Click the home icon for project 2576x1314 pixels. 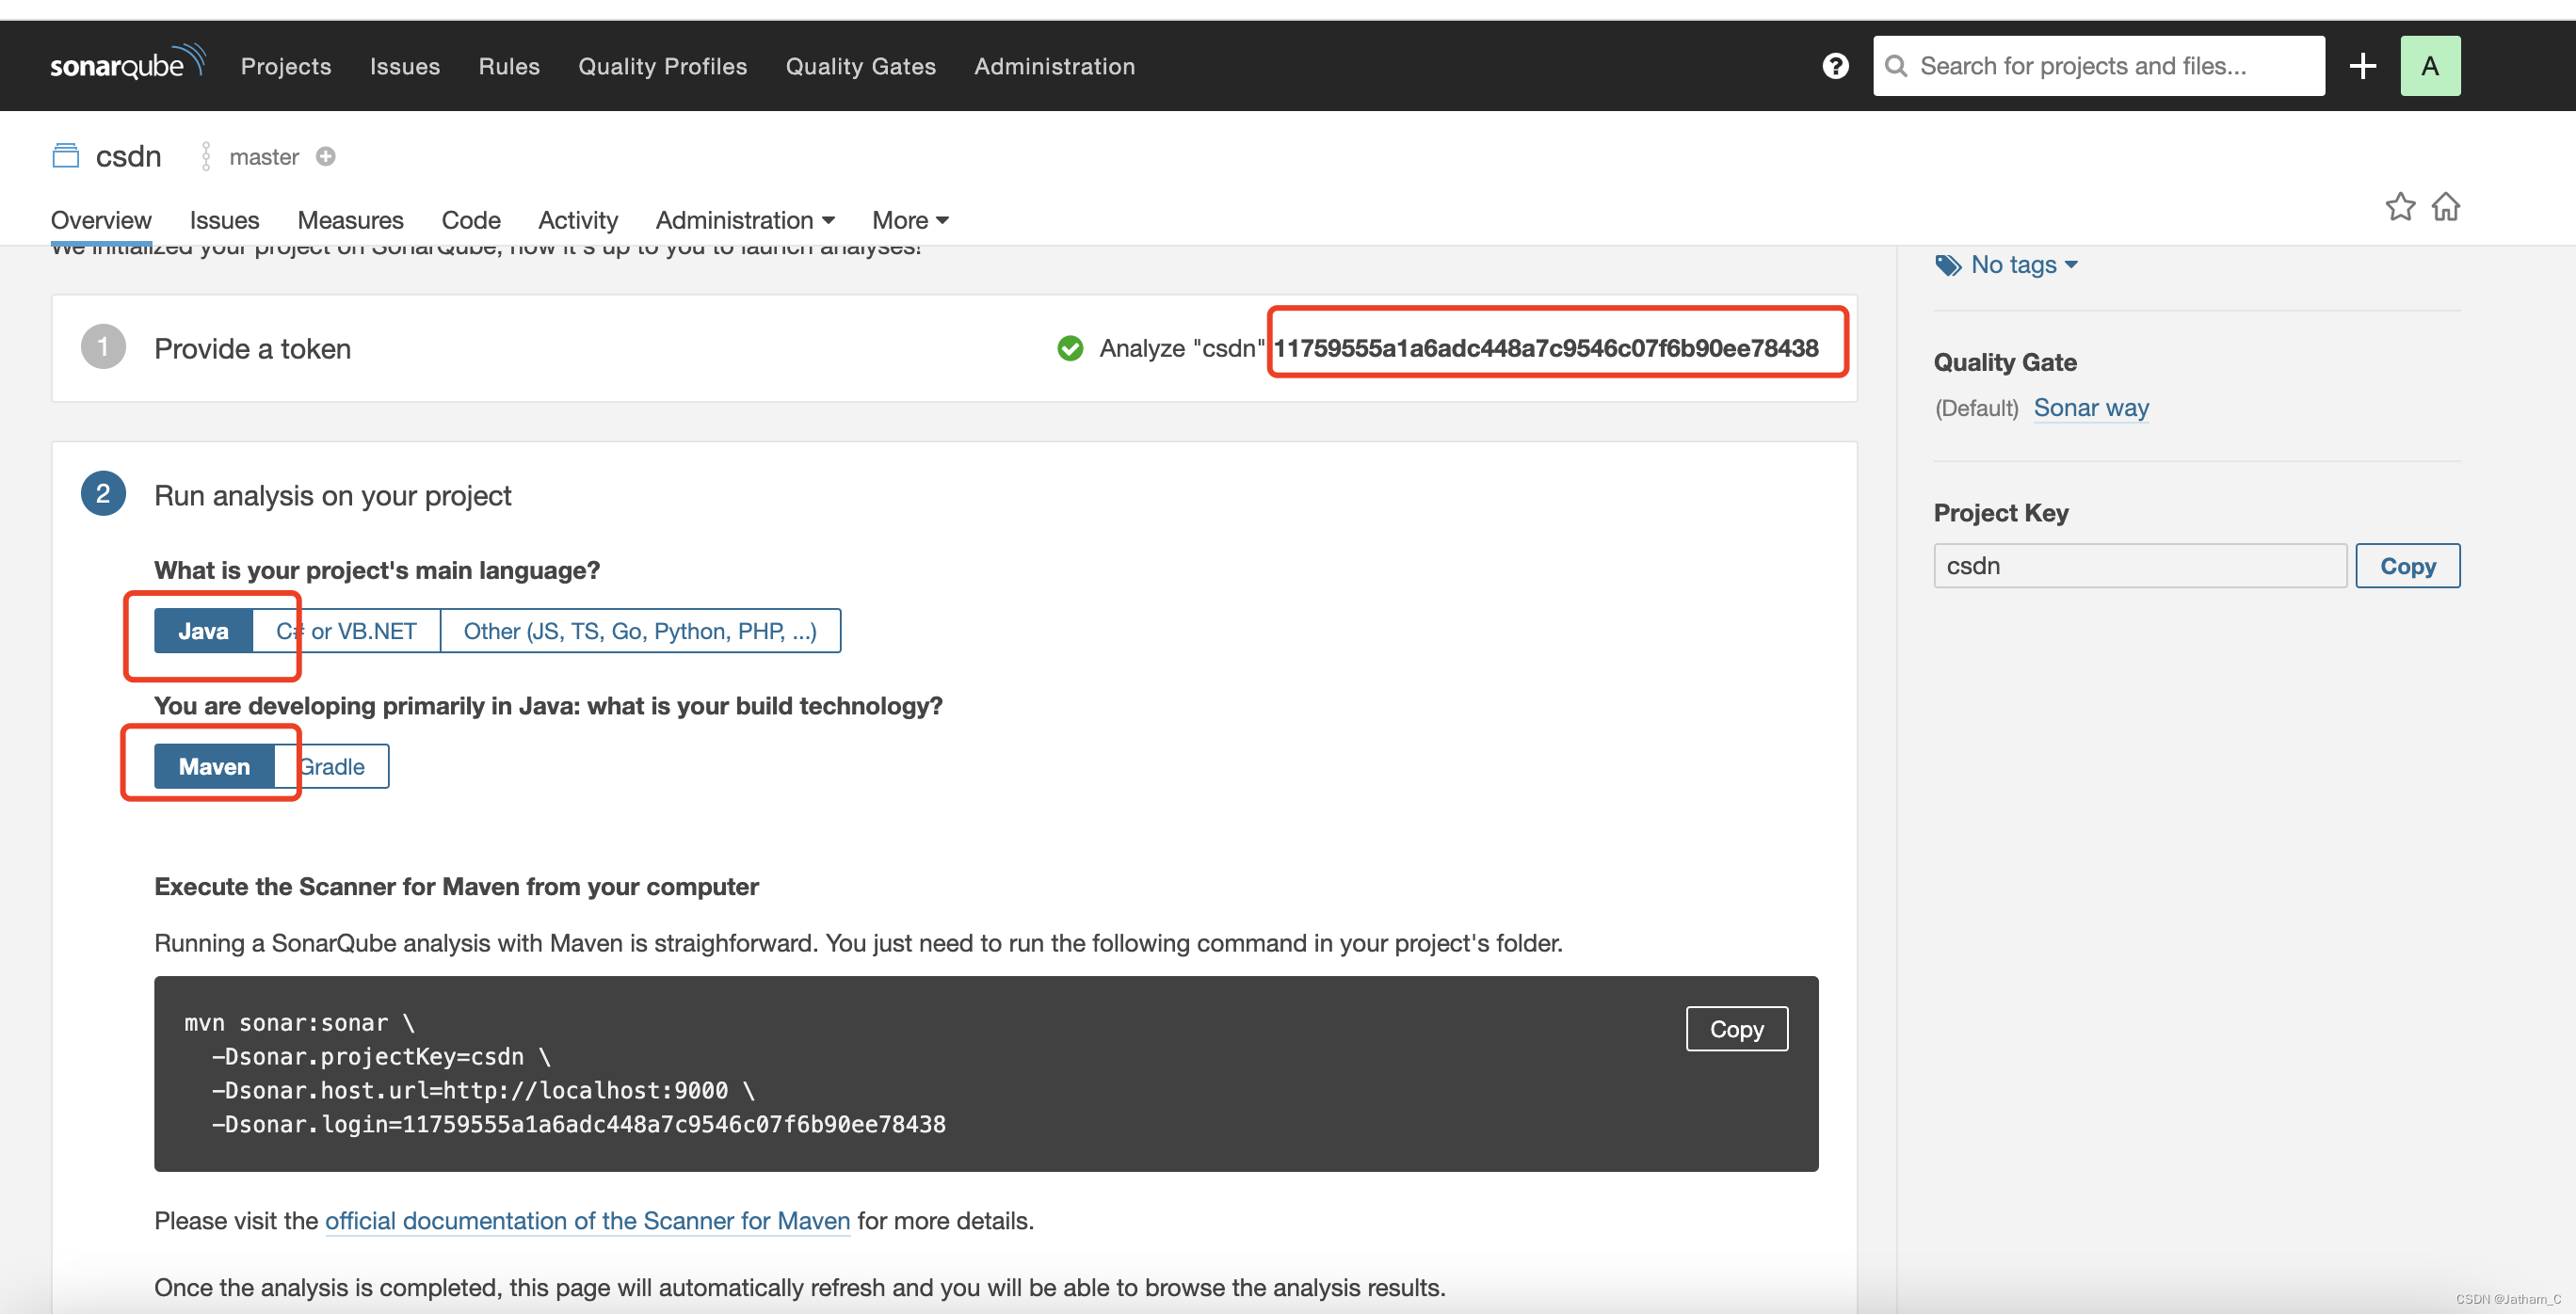(x=2445, y=207)
